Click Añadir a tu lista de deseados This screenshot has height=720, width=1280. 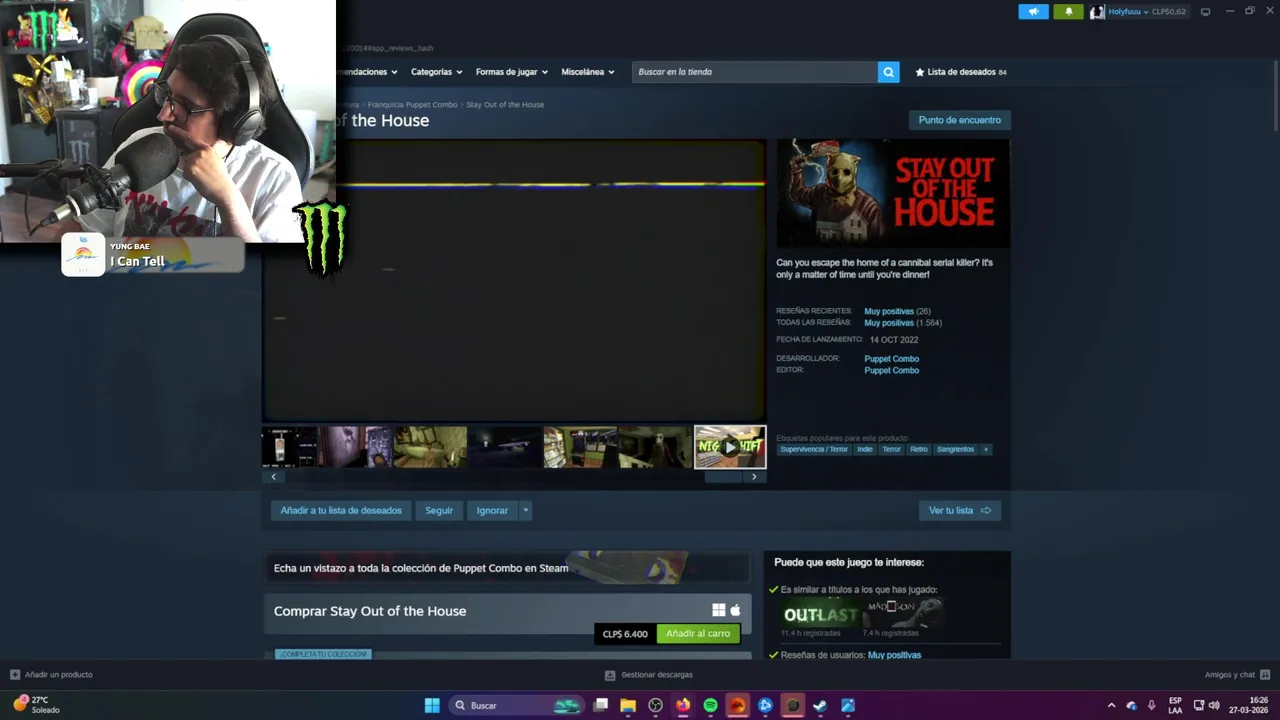341,511
